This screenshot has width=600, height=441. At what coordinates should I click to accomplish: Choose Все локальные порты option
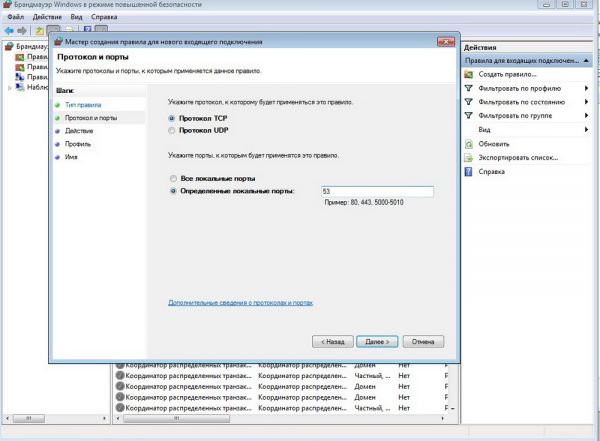click(x=173, y=178)
